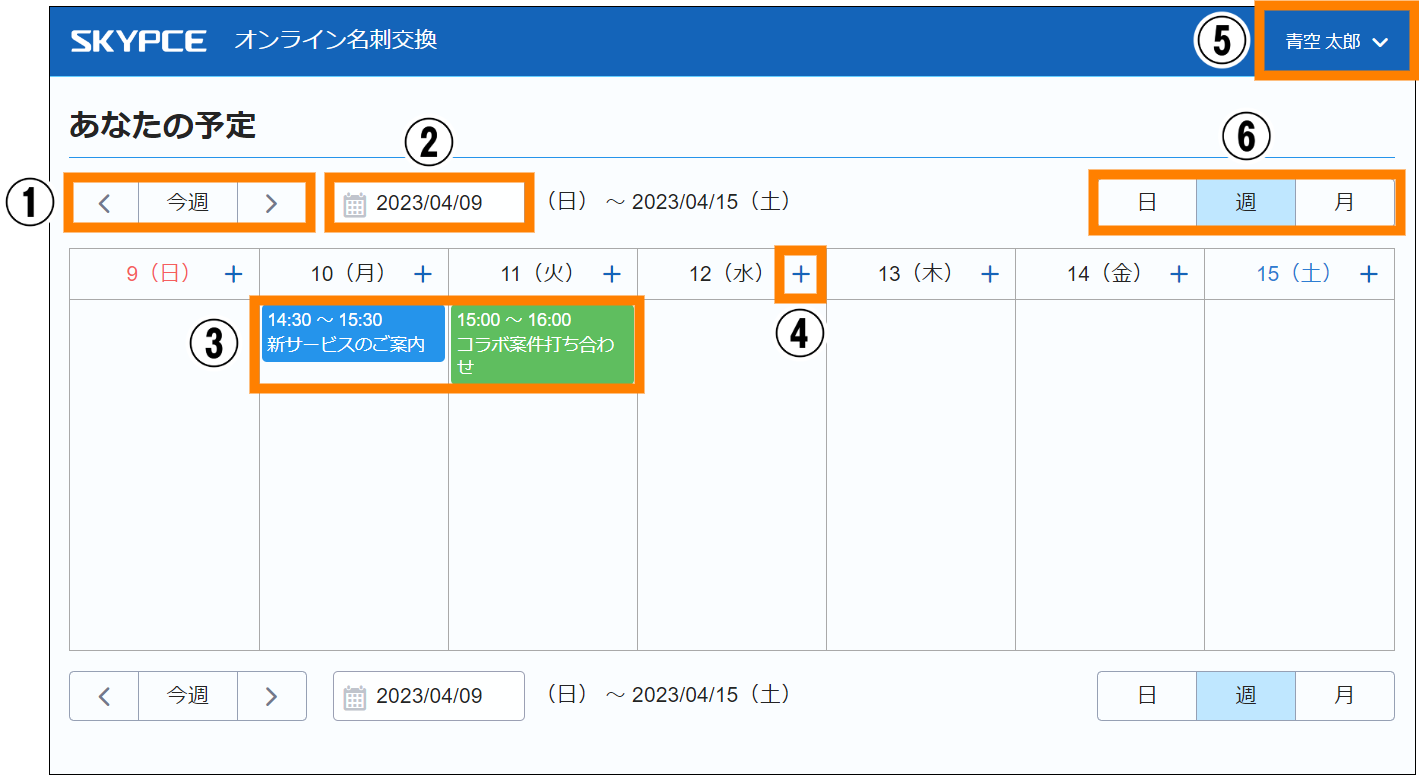
Task: Add an event on Friday the 14th
Action: [1179, 274]
